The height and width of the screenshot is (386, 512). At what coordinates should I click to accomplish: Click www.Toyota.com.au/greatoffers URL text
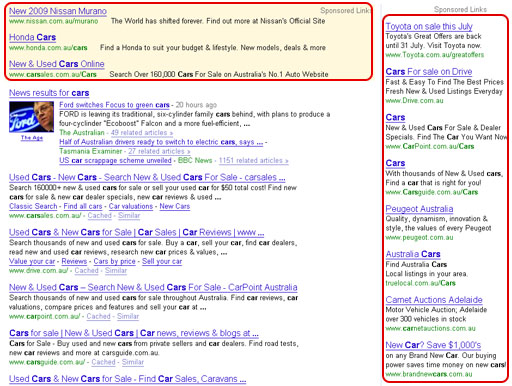[x=435, y=55]
